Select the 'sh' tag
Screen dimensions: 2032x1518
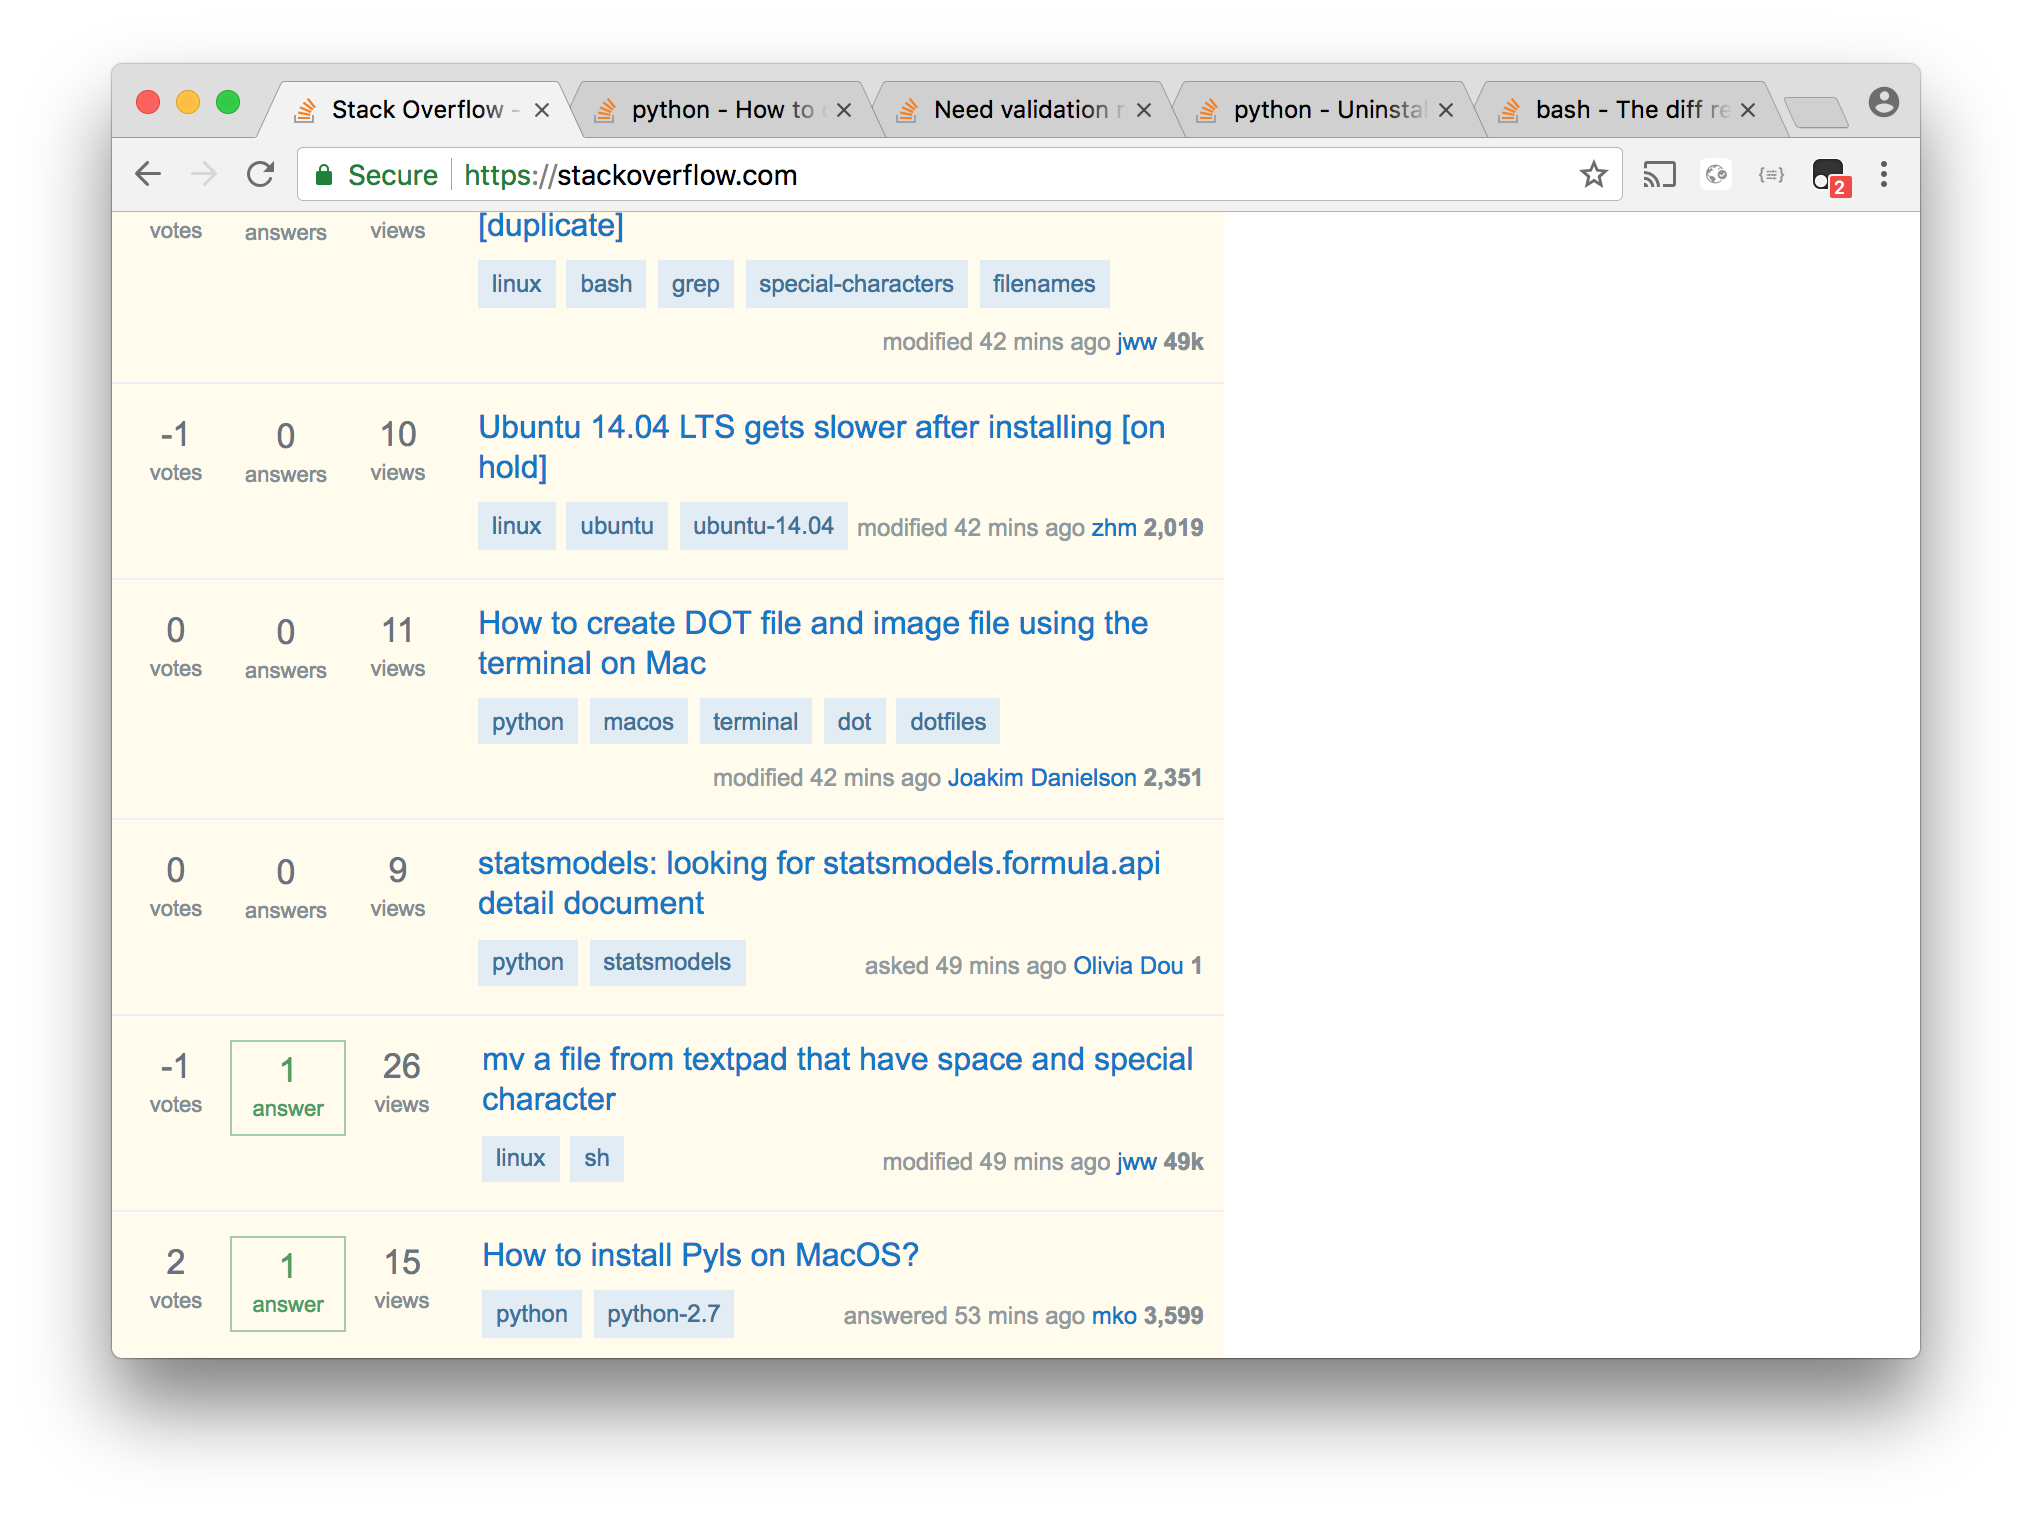[597, 1158]
